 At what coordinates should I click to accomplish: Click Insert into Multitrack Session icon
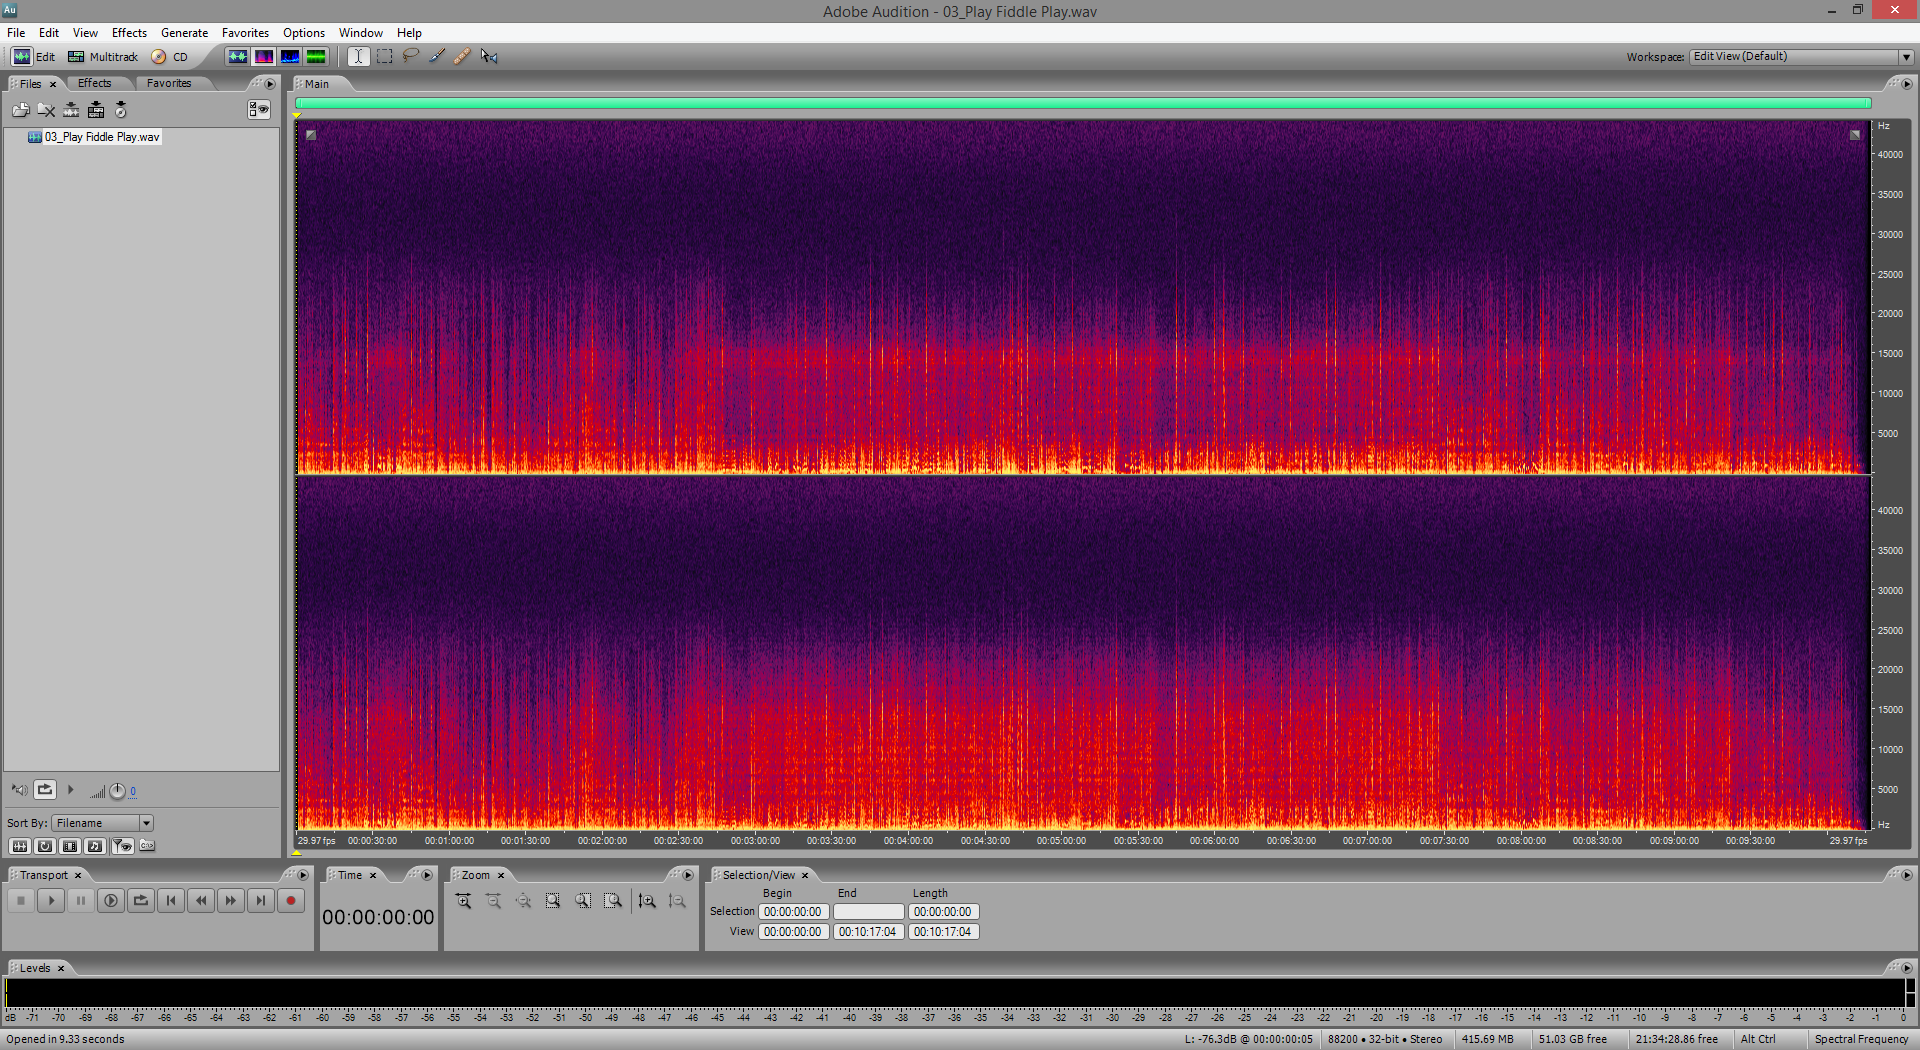[96, 110]
